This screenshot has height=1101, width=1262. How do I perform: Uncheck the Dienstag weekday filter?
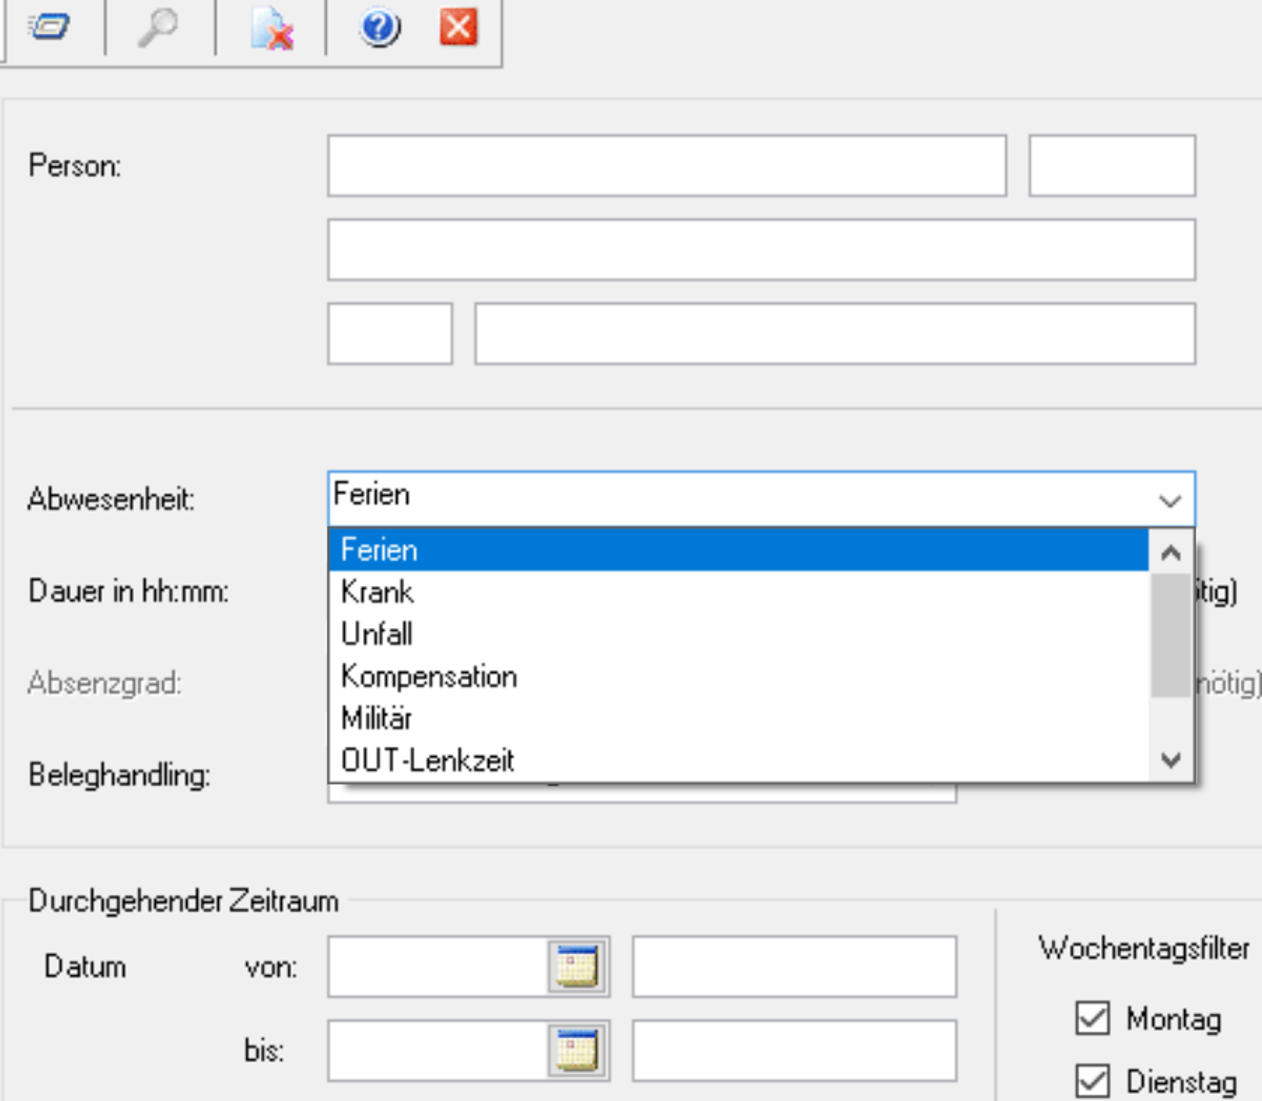click(1092, 1081)
